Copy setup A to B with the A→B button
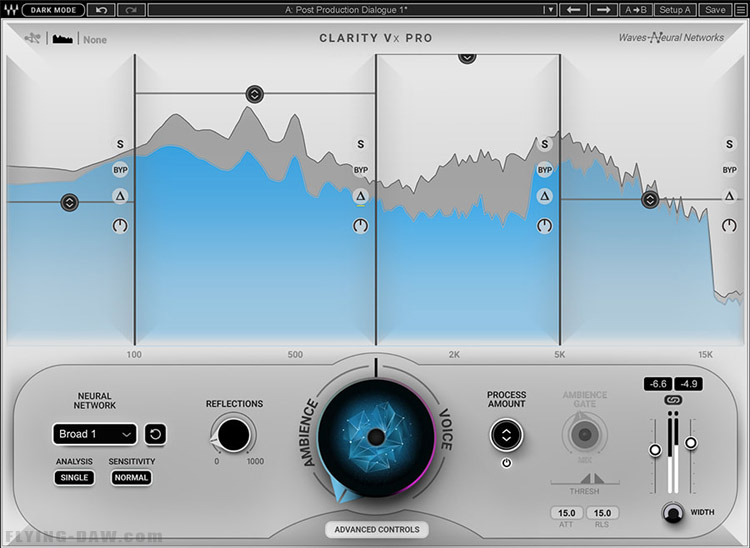Viewport: 750px width, 548px height. [x=636, y=10]
